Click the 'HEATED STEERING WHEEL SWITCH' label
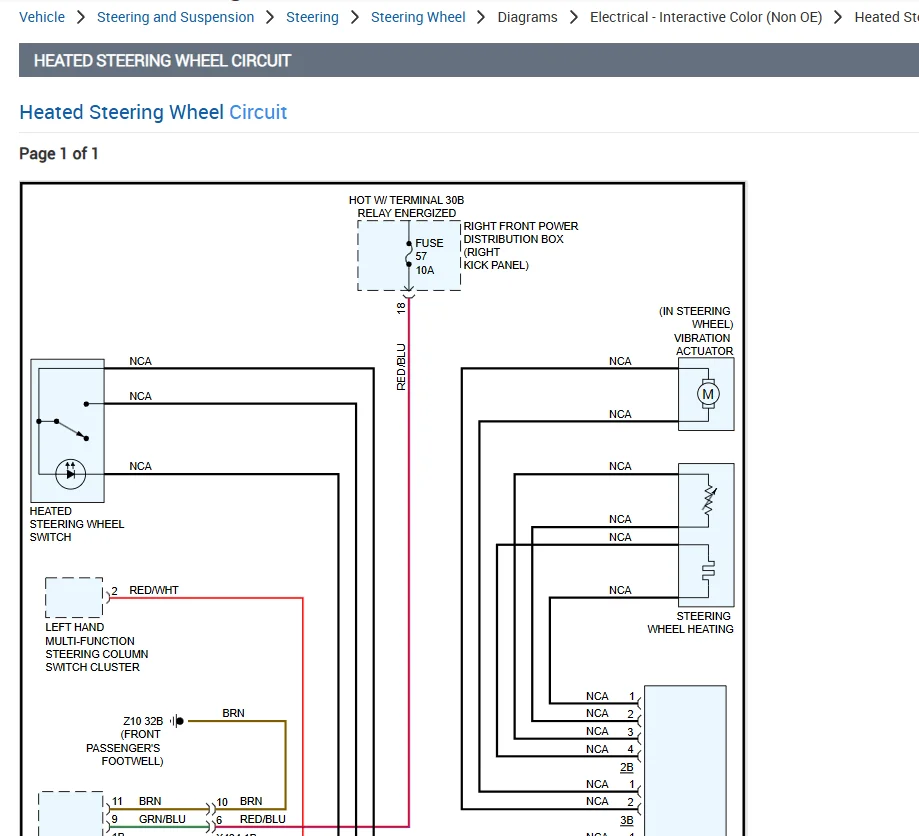This screenshot has height=836, width=919. (x=77, y=524)
